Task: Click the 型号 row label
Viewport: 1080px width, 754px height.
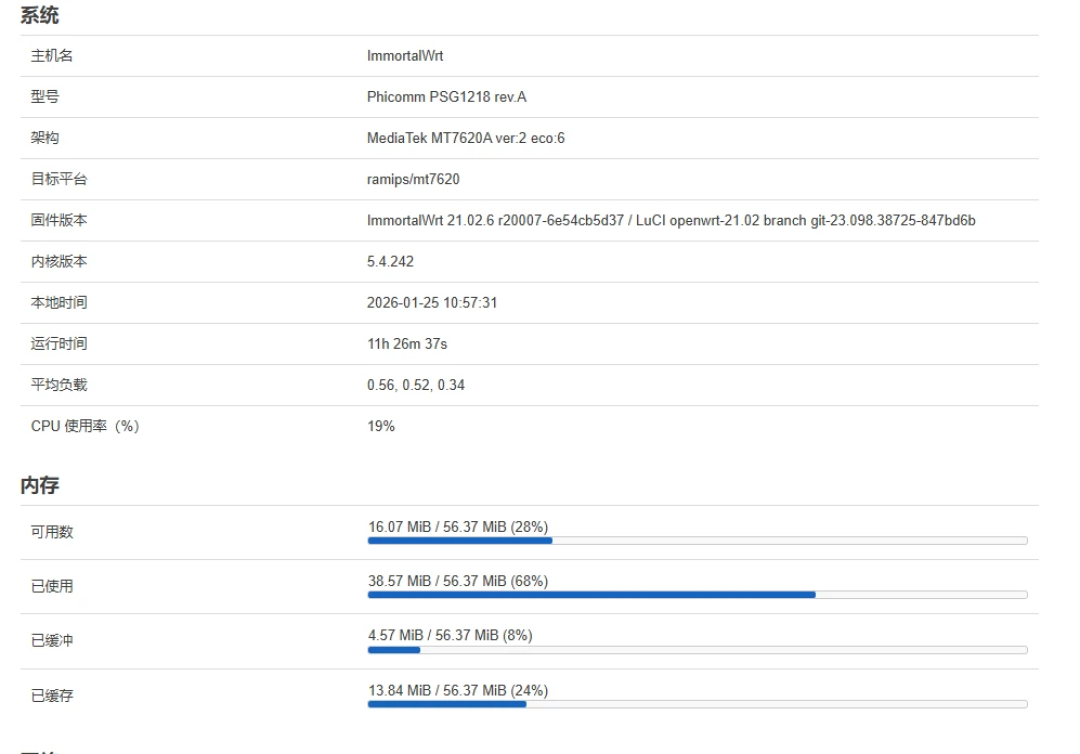Action: coord(45,97)
